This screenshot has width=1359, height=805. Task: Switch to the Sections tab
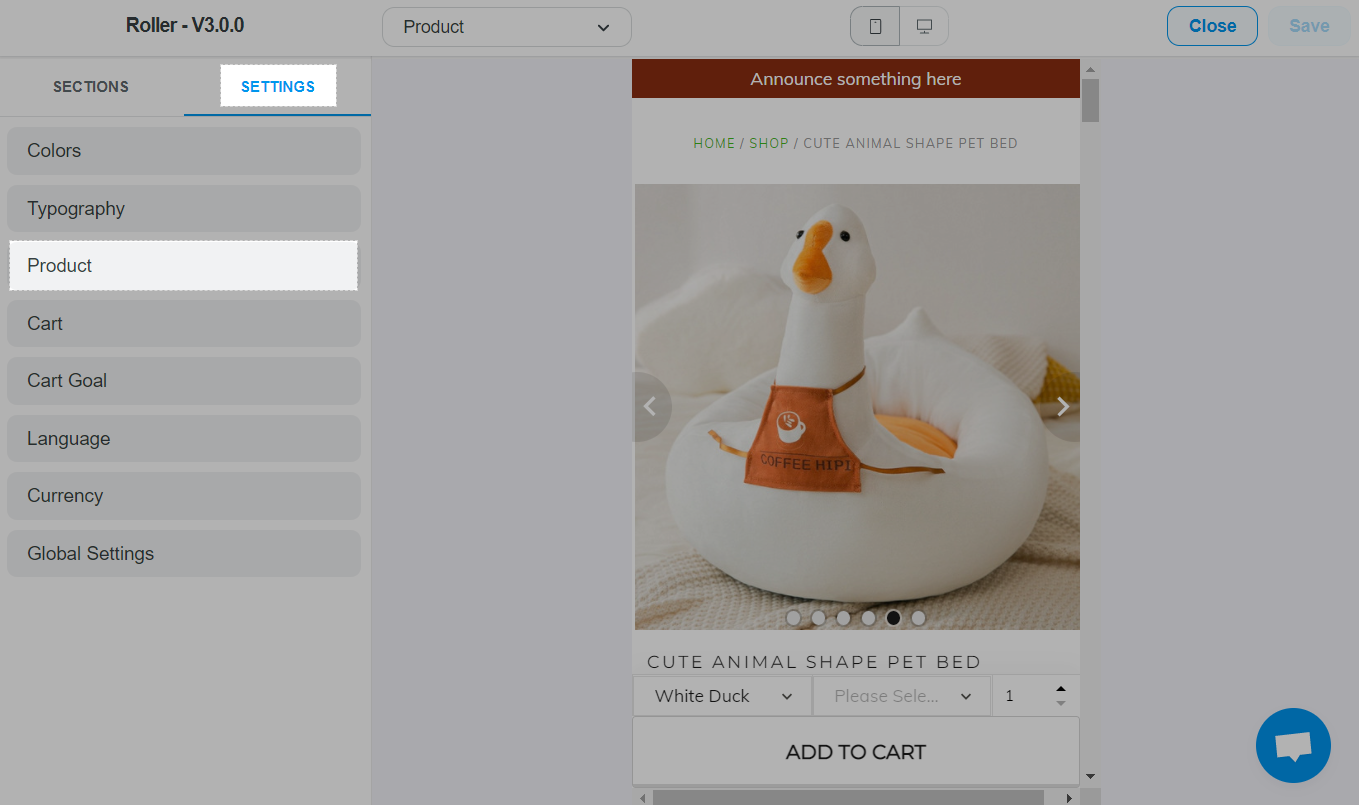tap(91, 87)
